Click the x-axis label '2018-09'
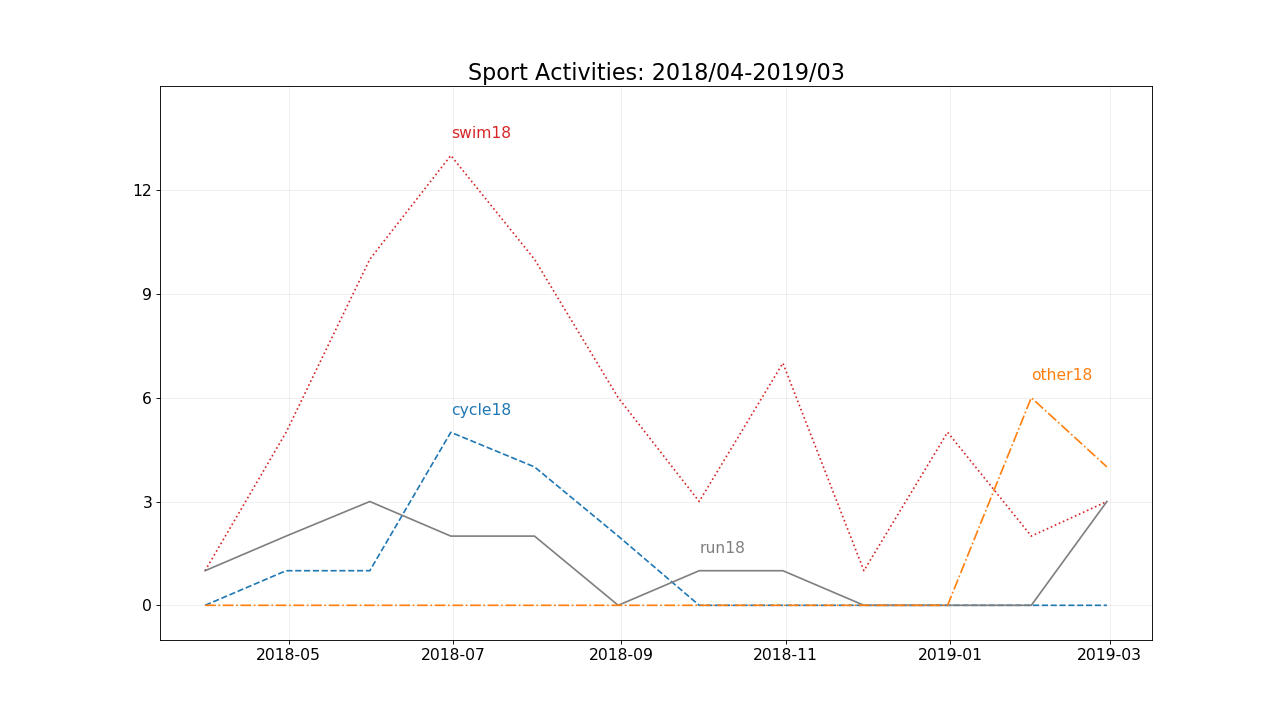The height and width of the screenshot is (719, 1280). click(621, 655)
